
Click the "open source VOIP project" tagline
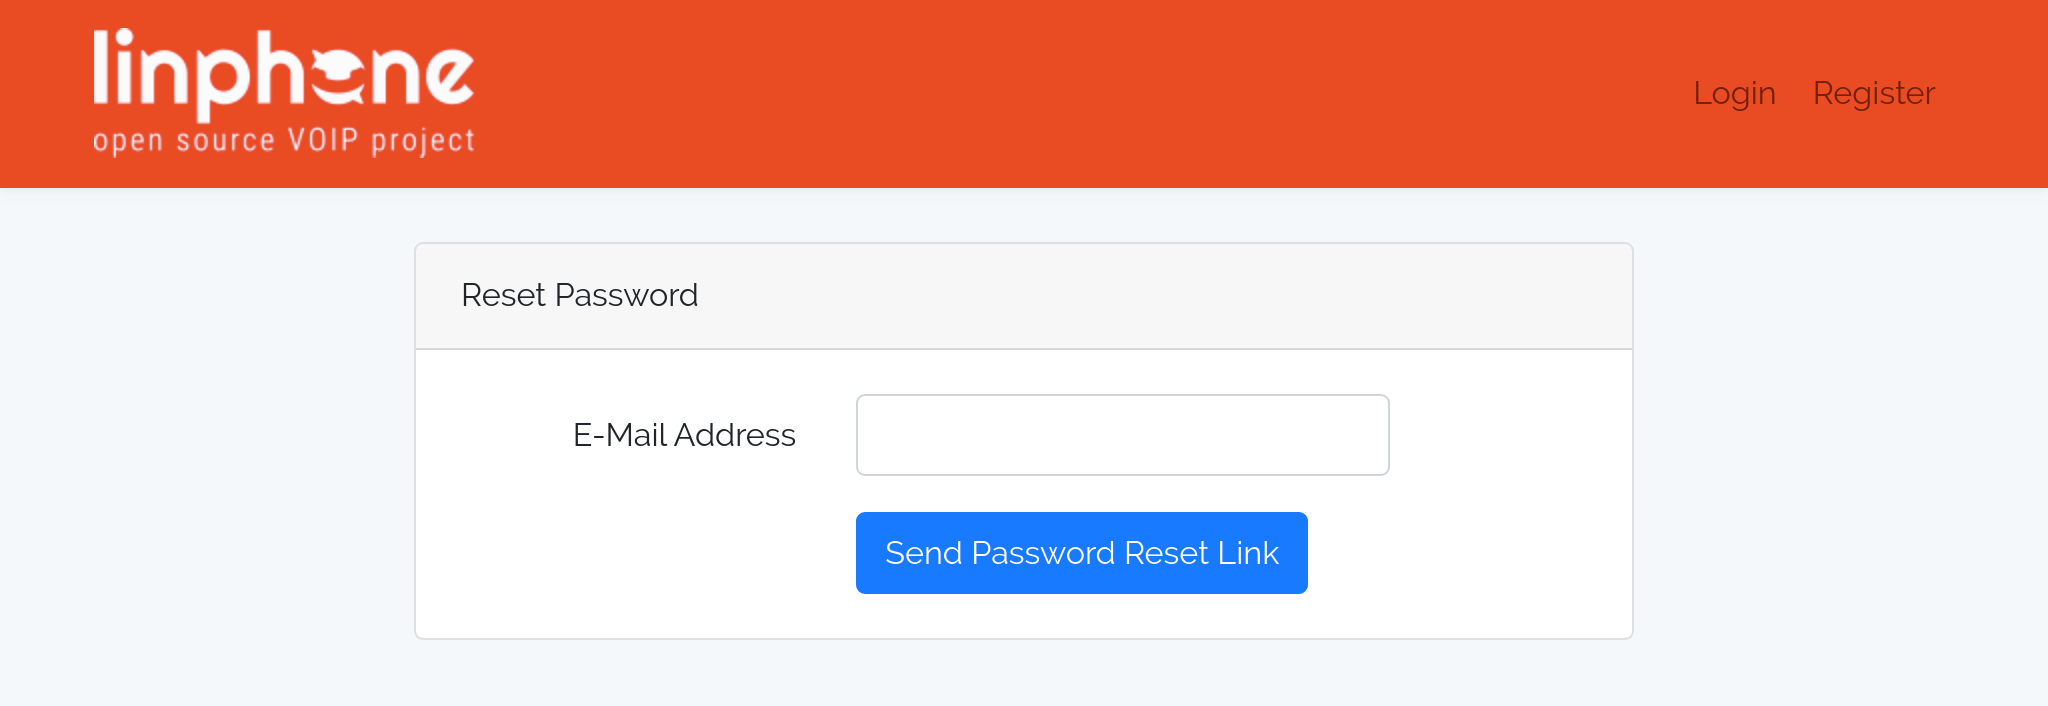(283, 141)
